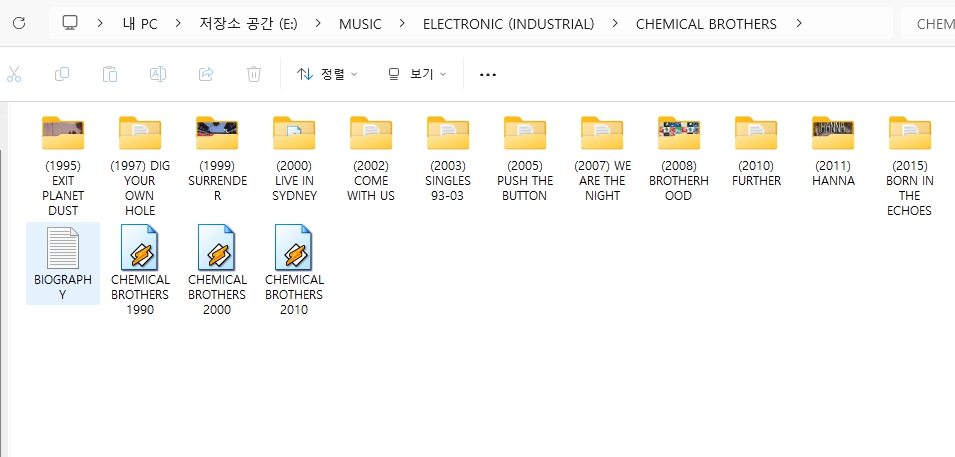The image size is (955, 457).
Task: Click the Paste clipboard icon
Action: (110, 74)
